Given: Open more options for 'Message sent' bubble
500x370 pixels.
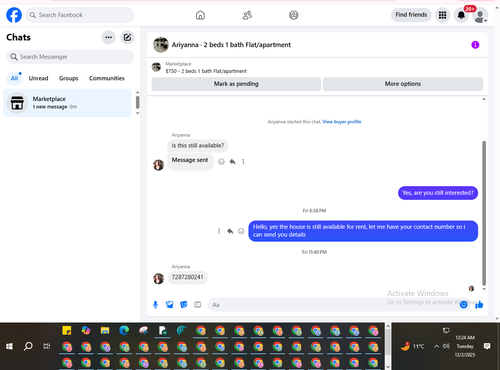Looking at the screenshot, I should (243, 162).
